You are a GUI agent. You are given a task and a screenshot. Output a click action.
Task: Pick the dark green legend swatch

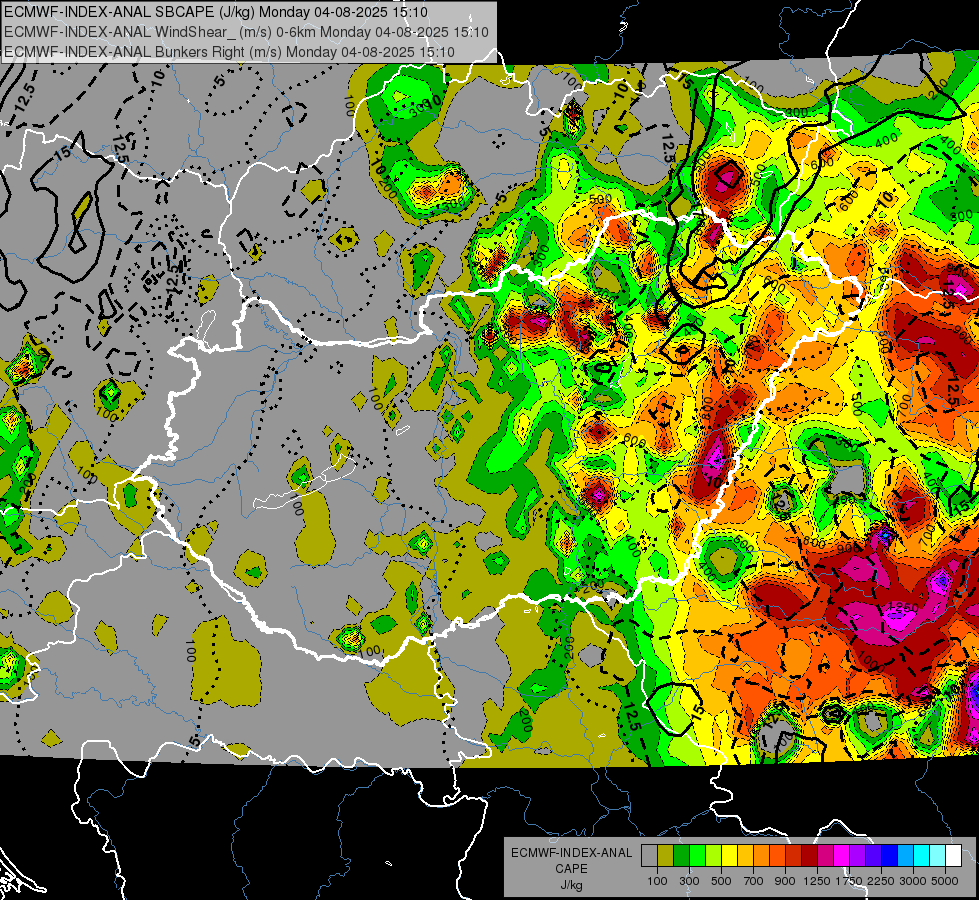click(x=681, y=855)
